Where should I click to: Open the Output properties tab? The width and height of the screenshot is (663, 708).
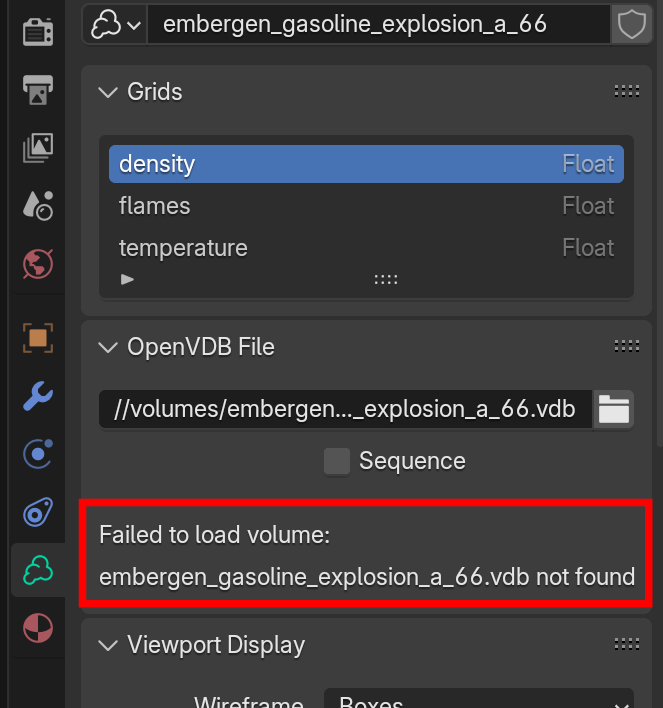point(38,89)
